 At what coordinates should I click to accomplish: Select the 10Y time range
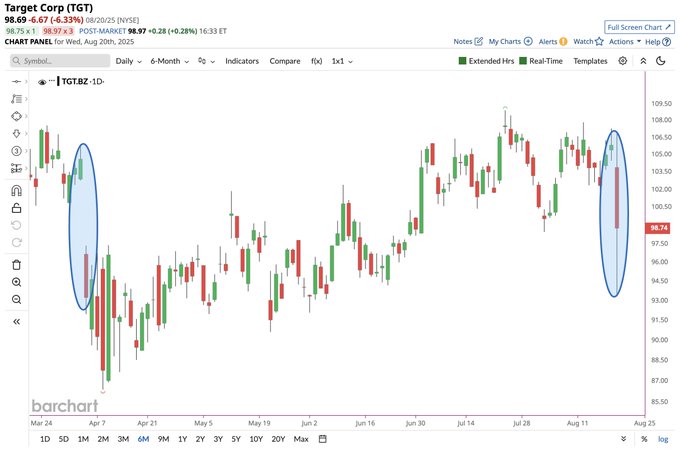click(x=256, y=439)
